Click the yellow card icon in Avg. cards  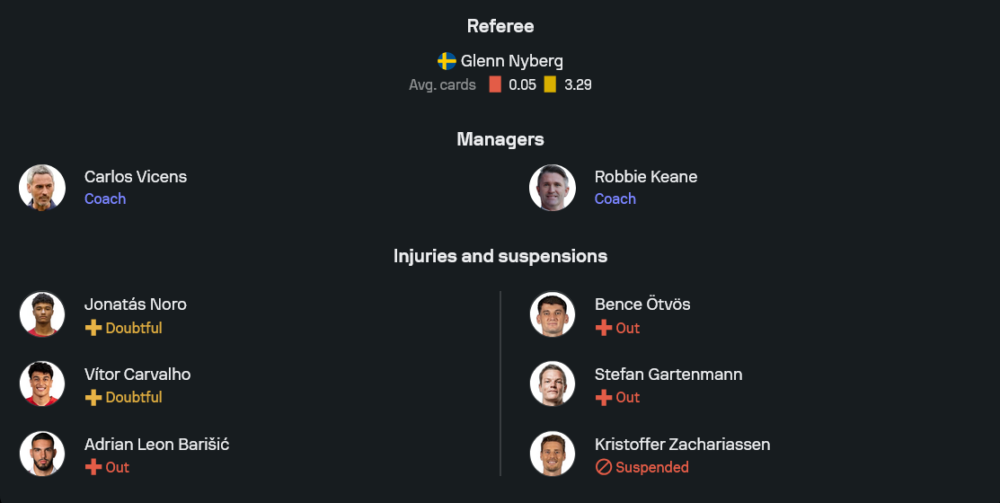point(550,85)
